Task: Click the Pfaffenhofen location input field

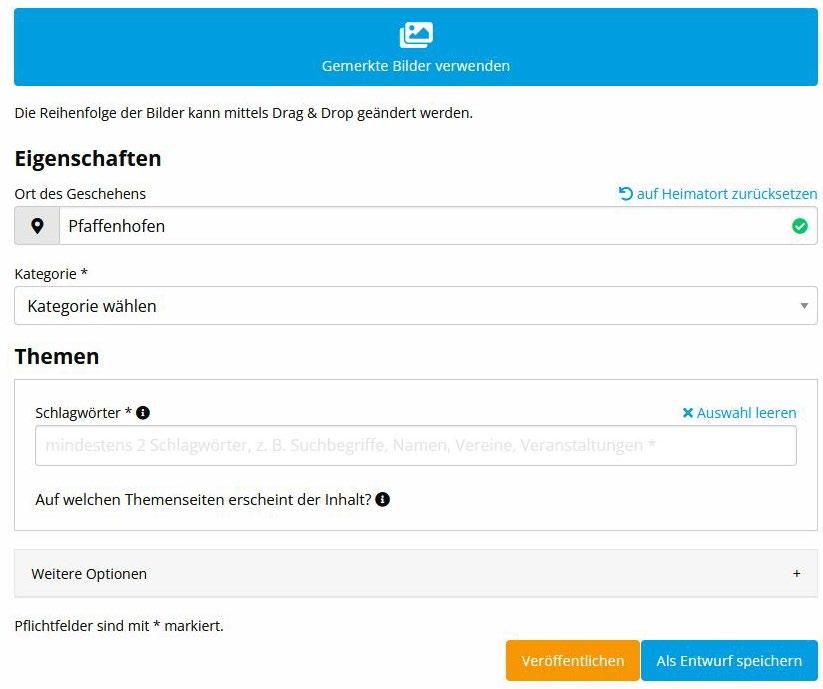Action: [438, 226]
